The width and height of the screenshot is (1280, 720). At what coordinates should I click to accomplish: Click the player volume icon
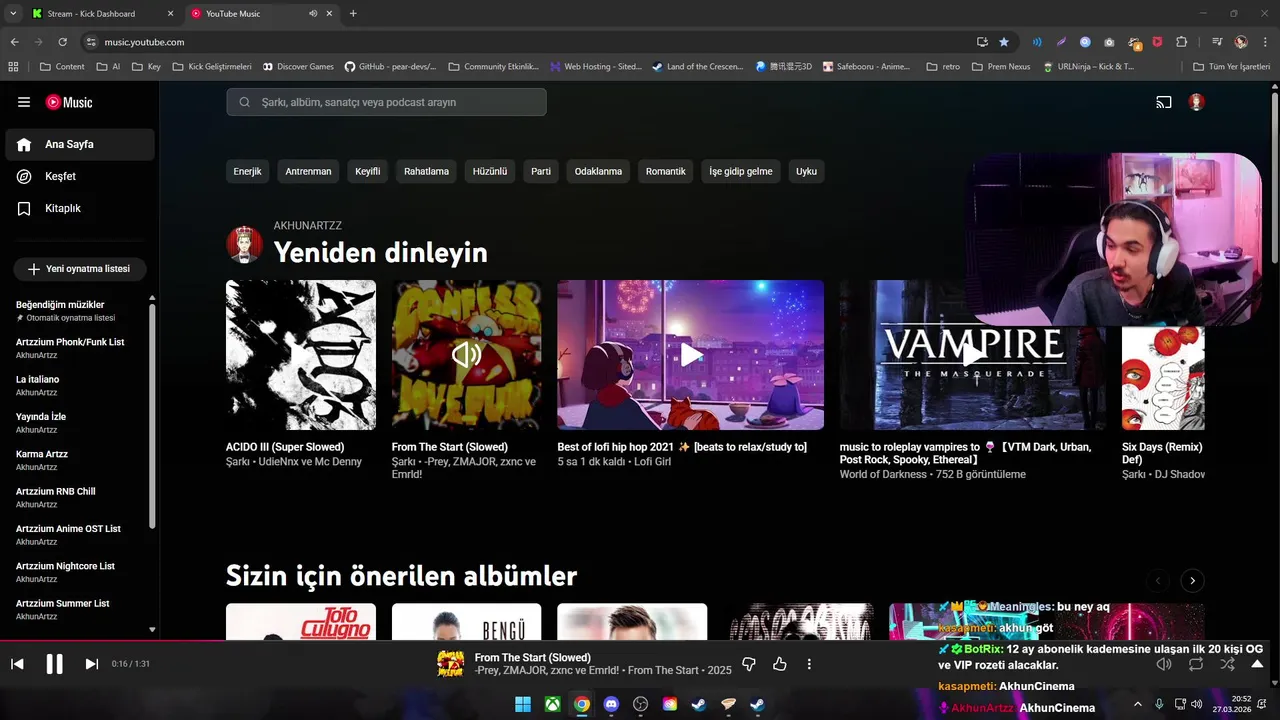tap(1163, 664)
